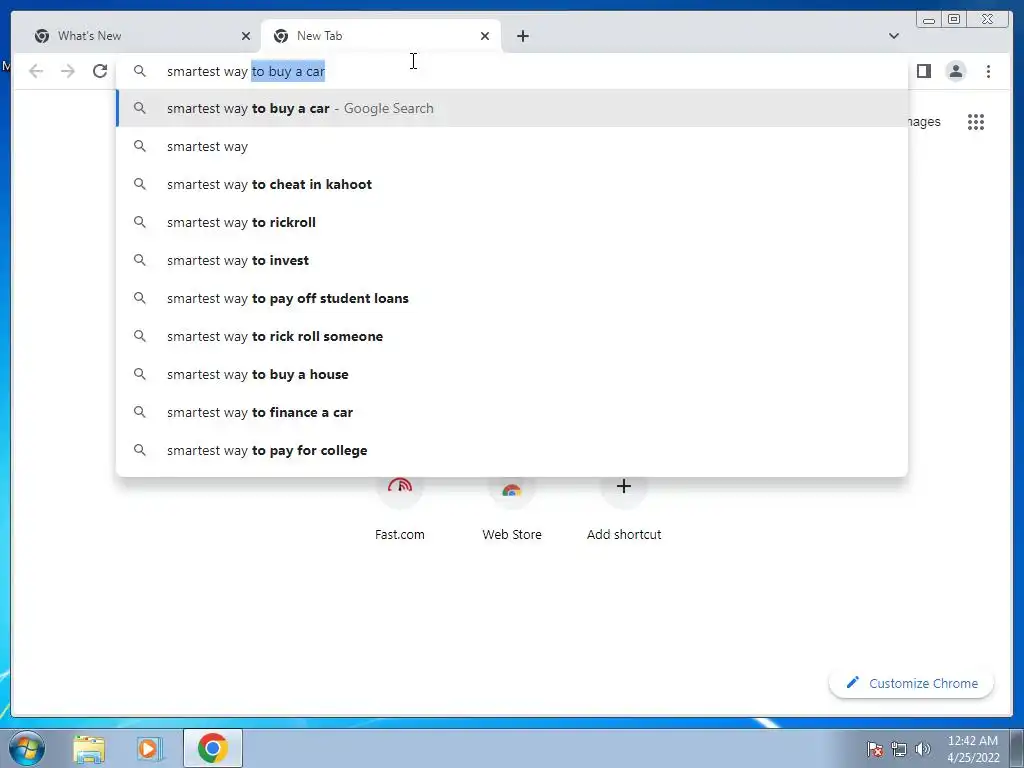The image size is (1024, 768).
Task: Reload the page with refresh icon
Action: click(100, 71)
